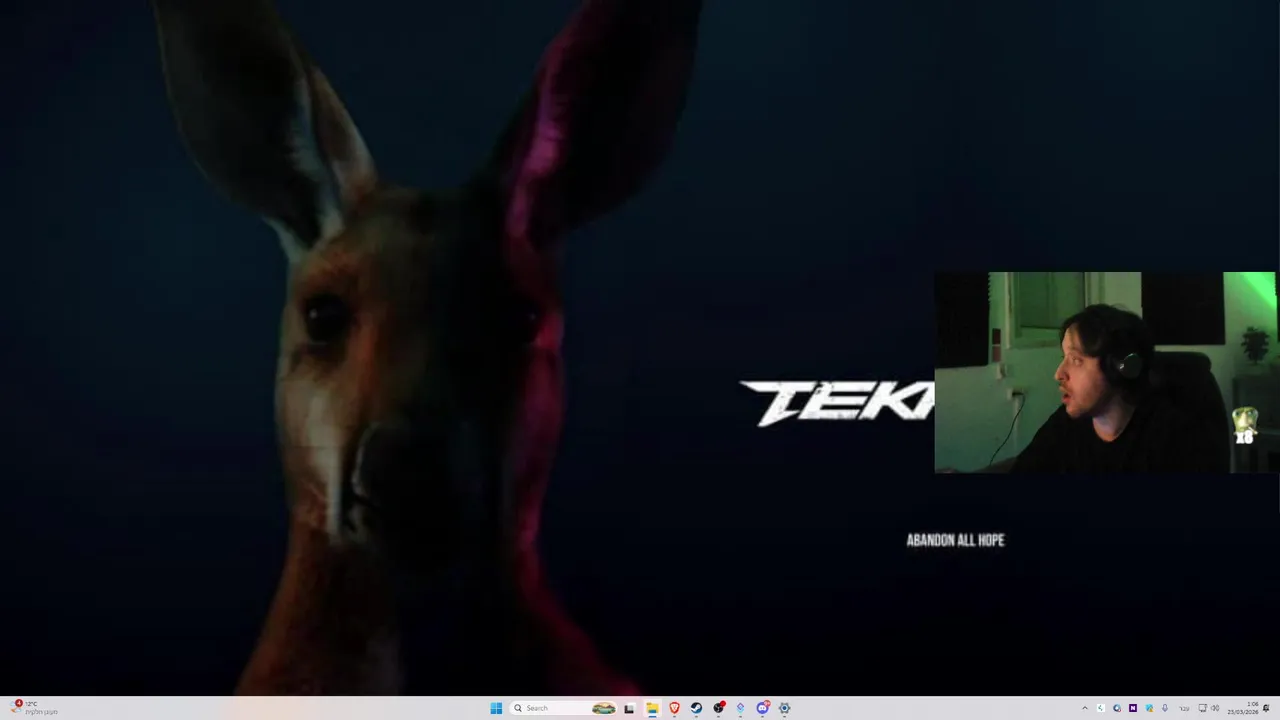Image resolution: width=1280 pixels, height=720 pixels.
Task: Click the shield-colored security tray icon
Action: point(1149,708)
